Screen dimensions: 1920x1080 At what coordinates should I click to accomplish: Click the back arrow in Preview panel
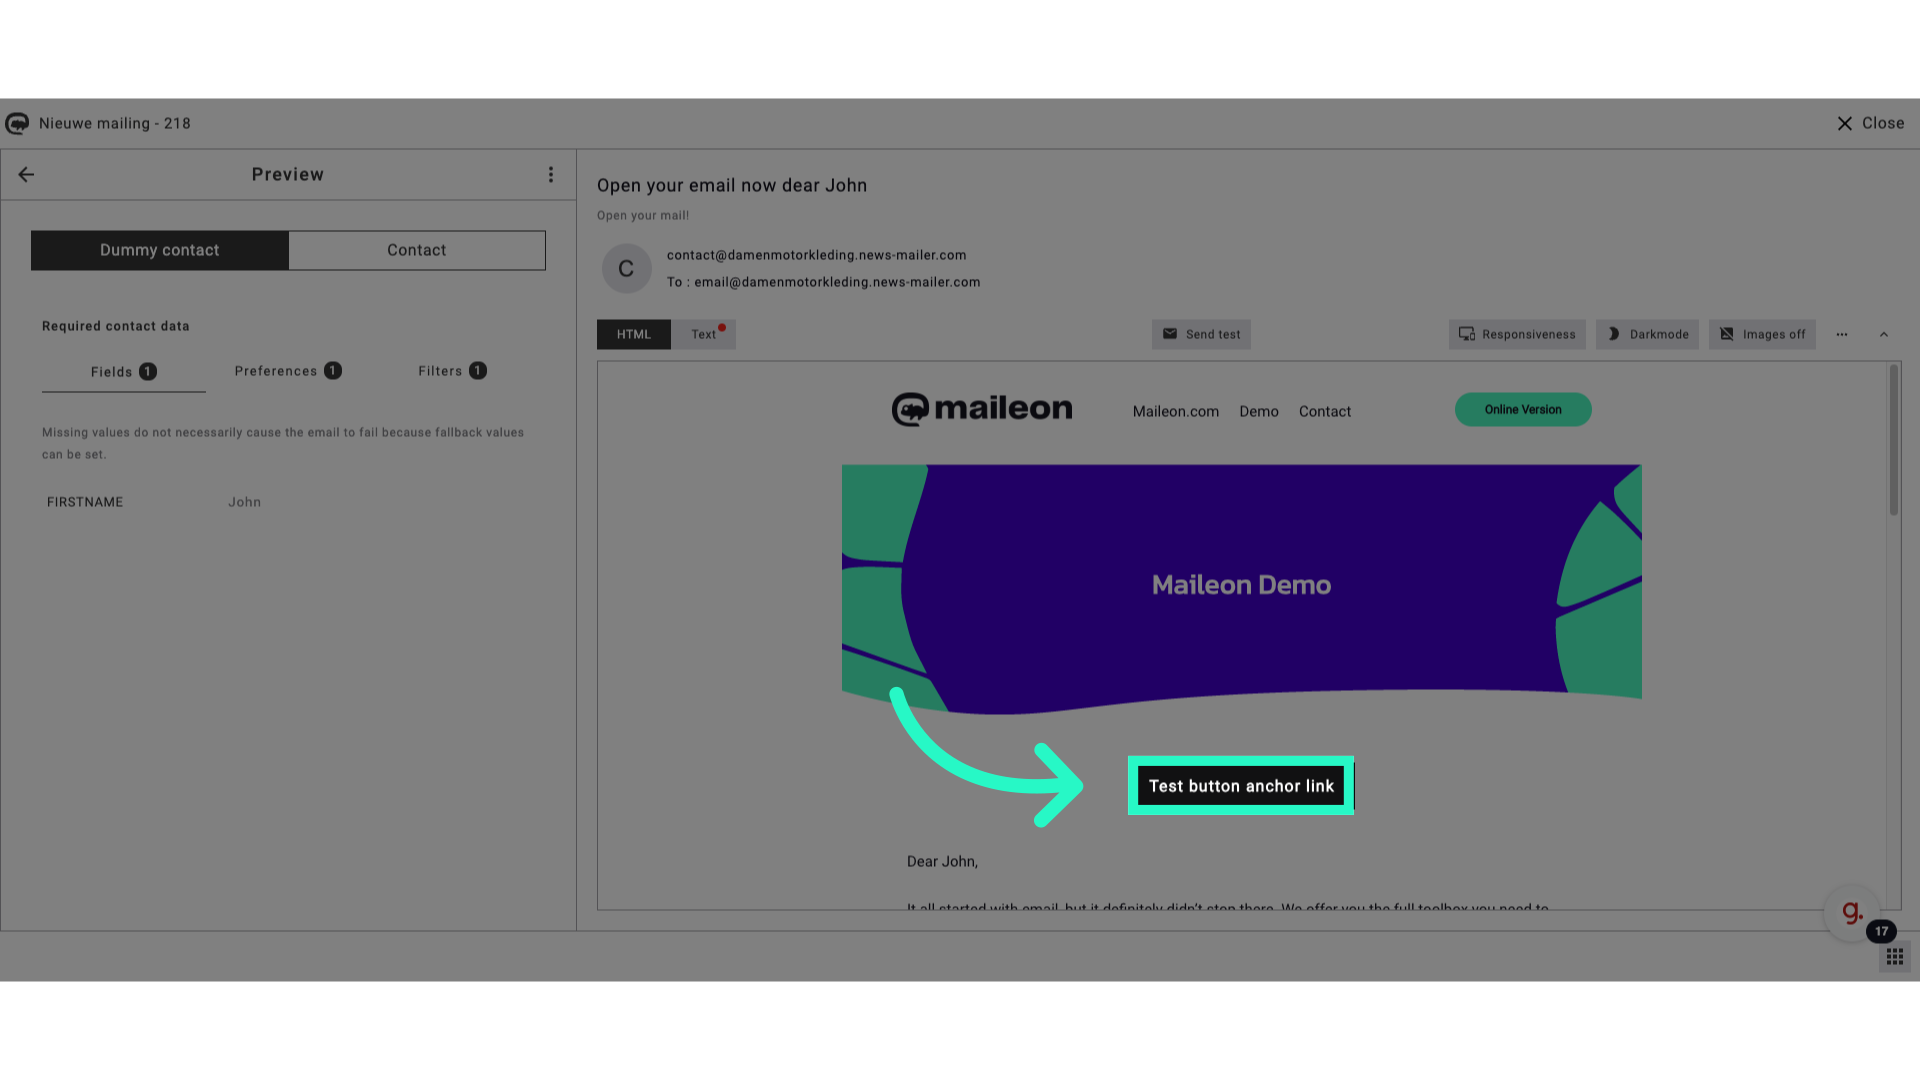(x=26, y=174)
